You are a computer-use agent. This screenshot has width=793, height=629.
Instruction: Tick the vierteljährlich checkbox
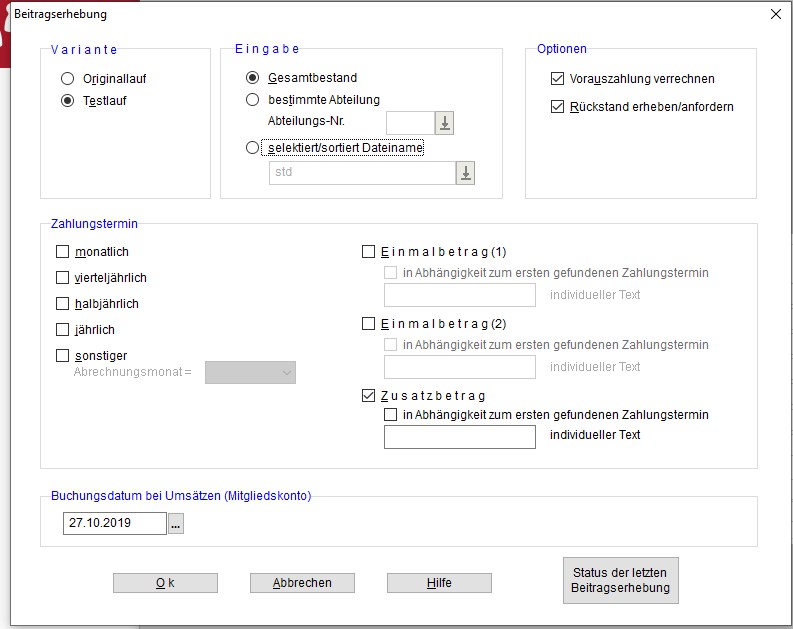[64, 278]
